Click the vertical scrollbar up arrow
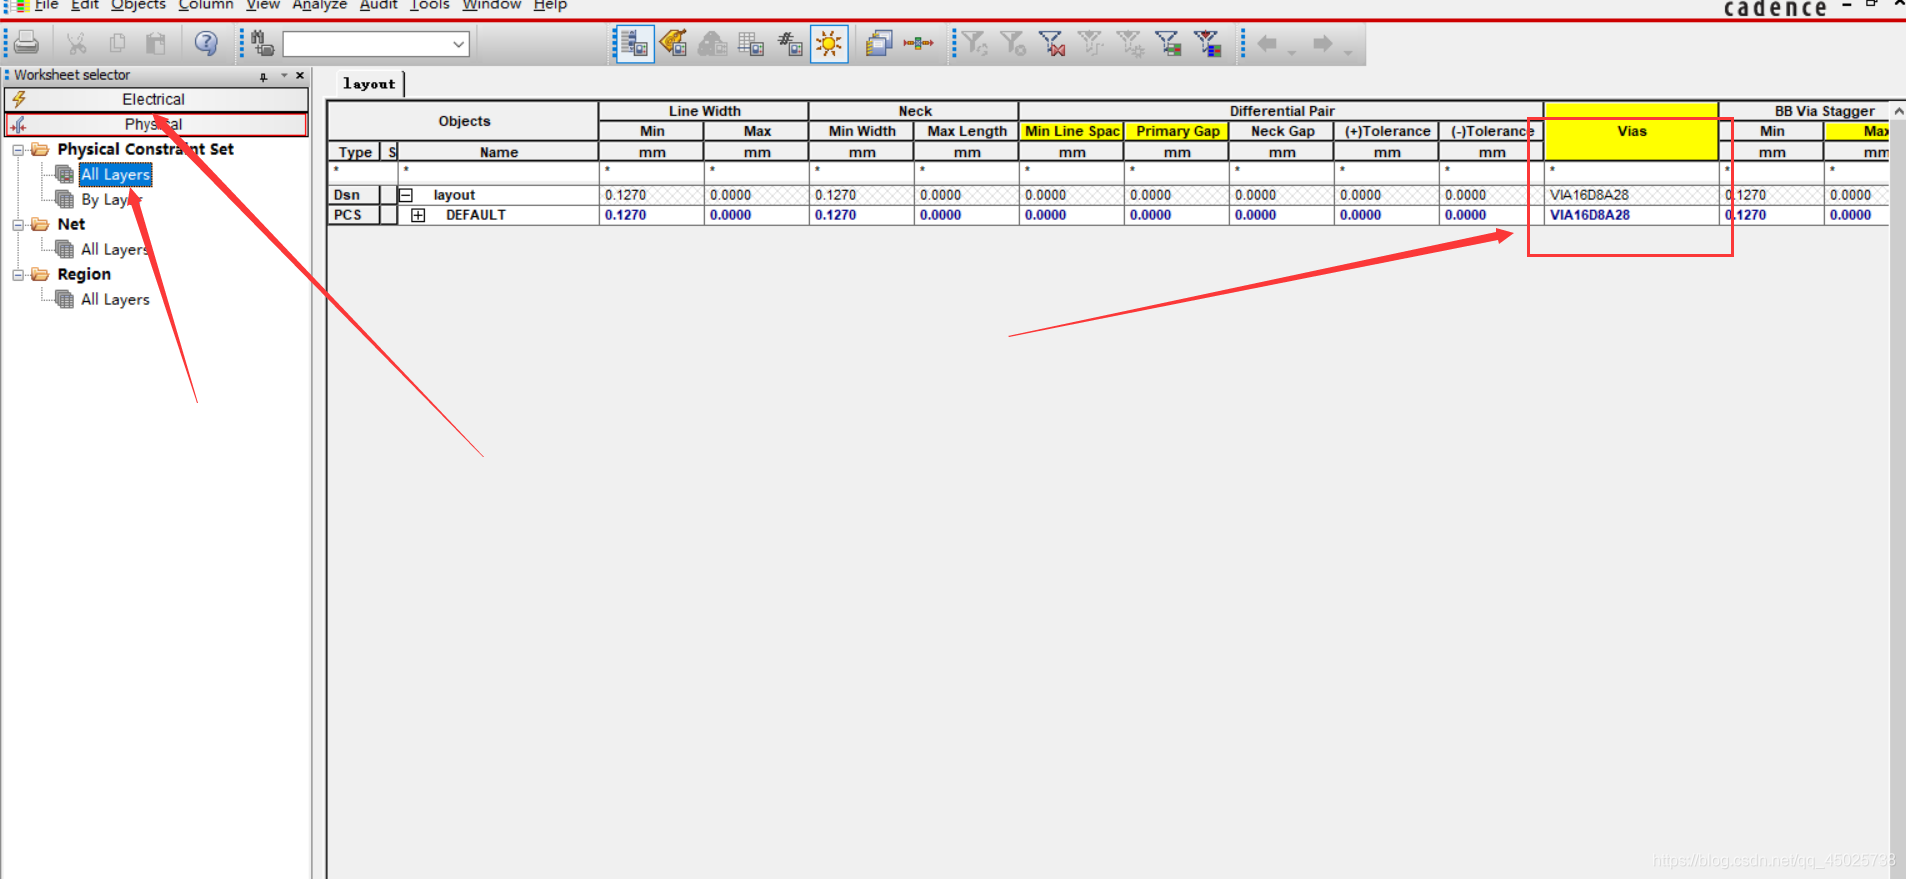The height and width of the screenshot is (879, 1906). pyautogui.click(x=1898, y=111)
